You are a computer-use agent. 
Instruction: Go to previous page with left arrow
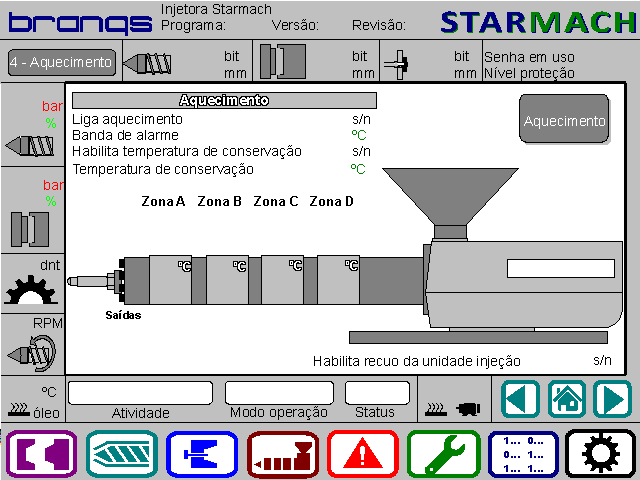520,399
